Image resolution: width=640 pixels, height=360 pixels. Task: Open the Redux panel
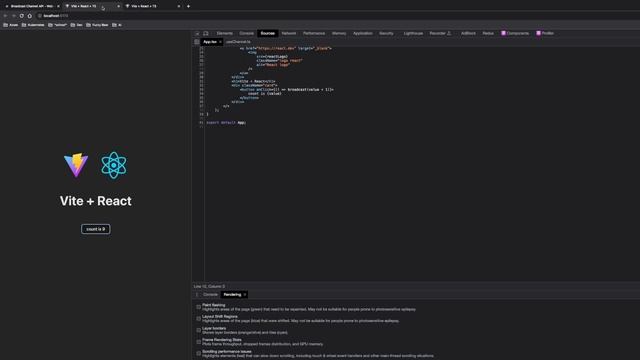[488, 33]
